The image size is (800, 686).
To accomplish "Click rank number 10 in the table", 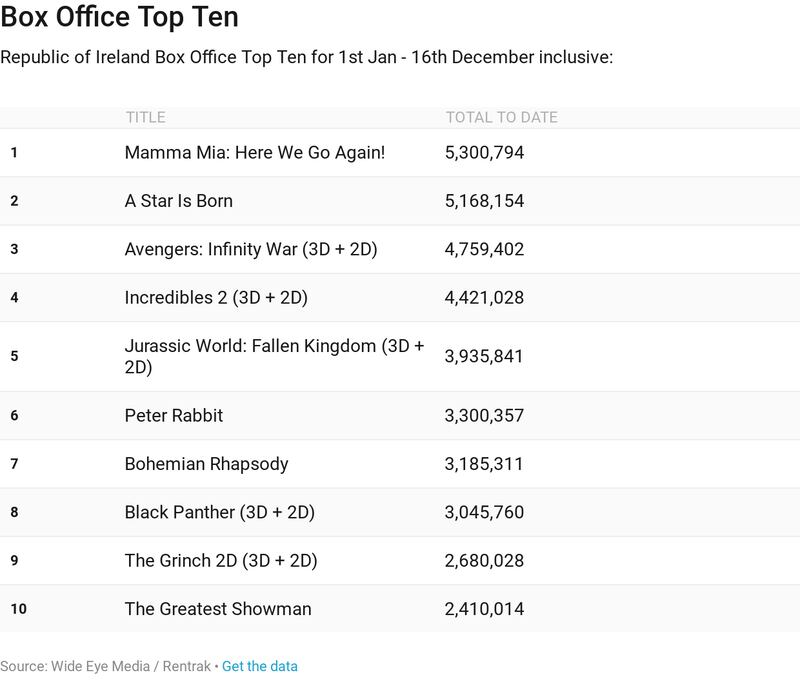I will click(x=18, y=609).
